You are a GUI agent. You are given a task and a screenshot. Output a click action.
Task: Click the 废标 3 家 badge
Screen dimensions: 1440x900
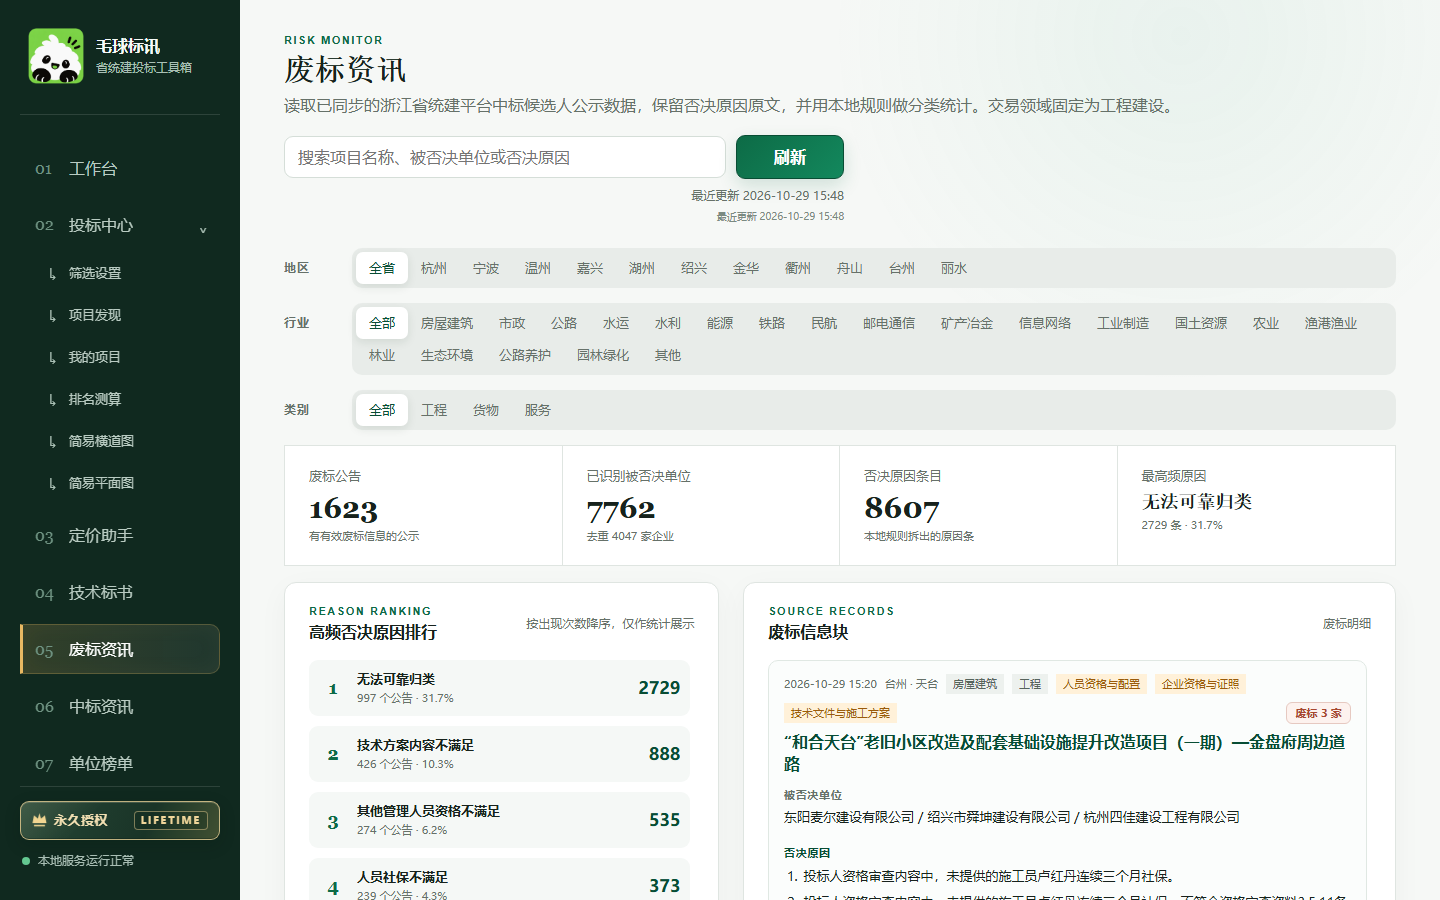pos(1318,713)
